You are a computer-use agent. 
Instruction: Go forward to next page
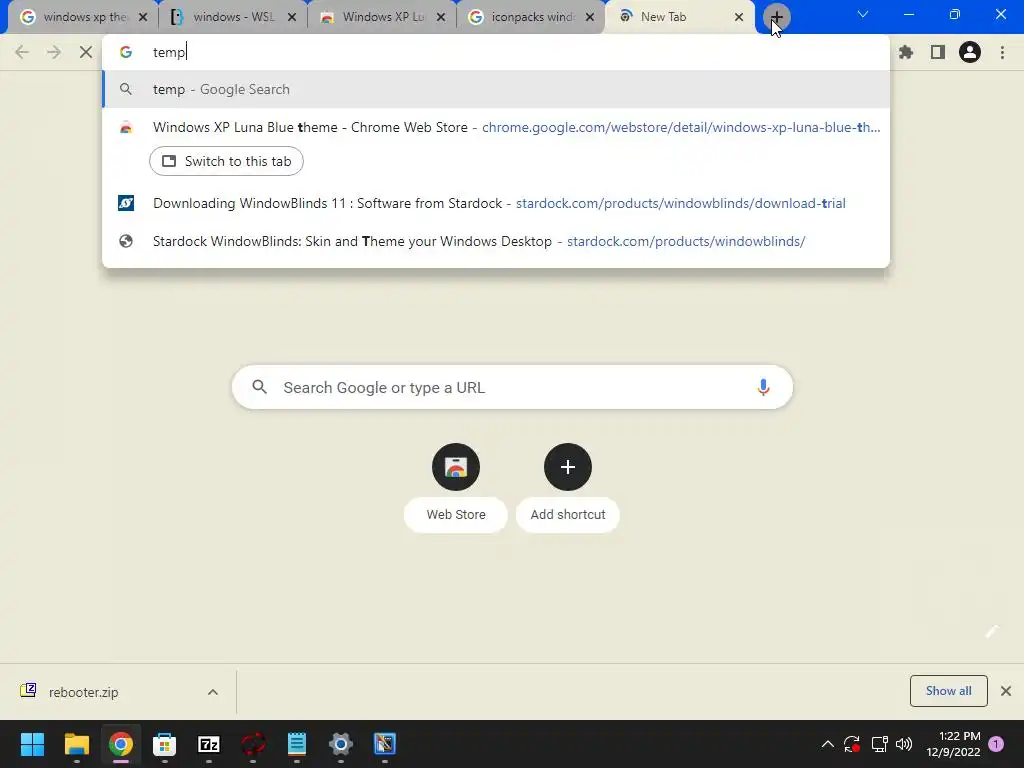tap(54, 52)
